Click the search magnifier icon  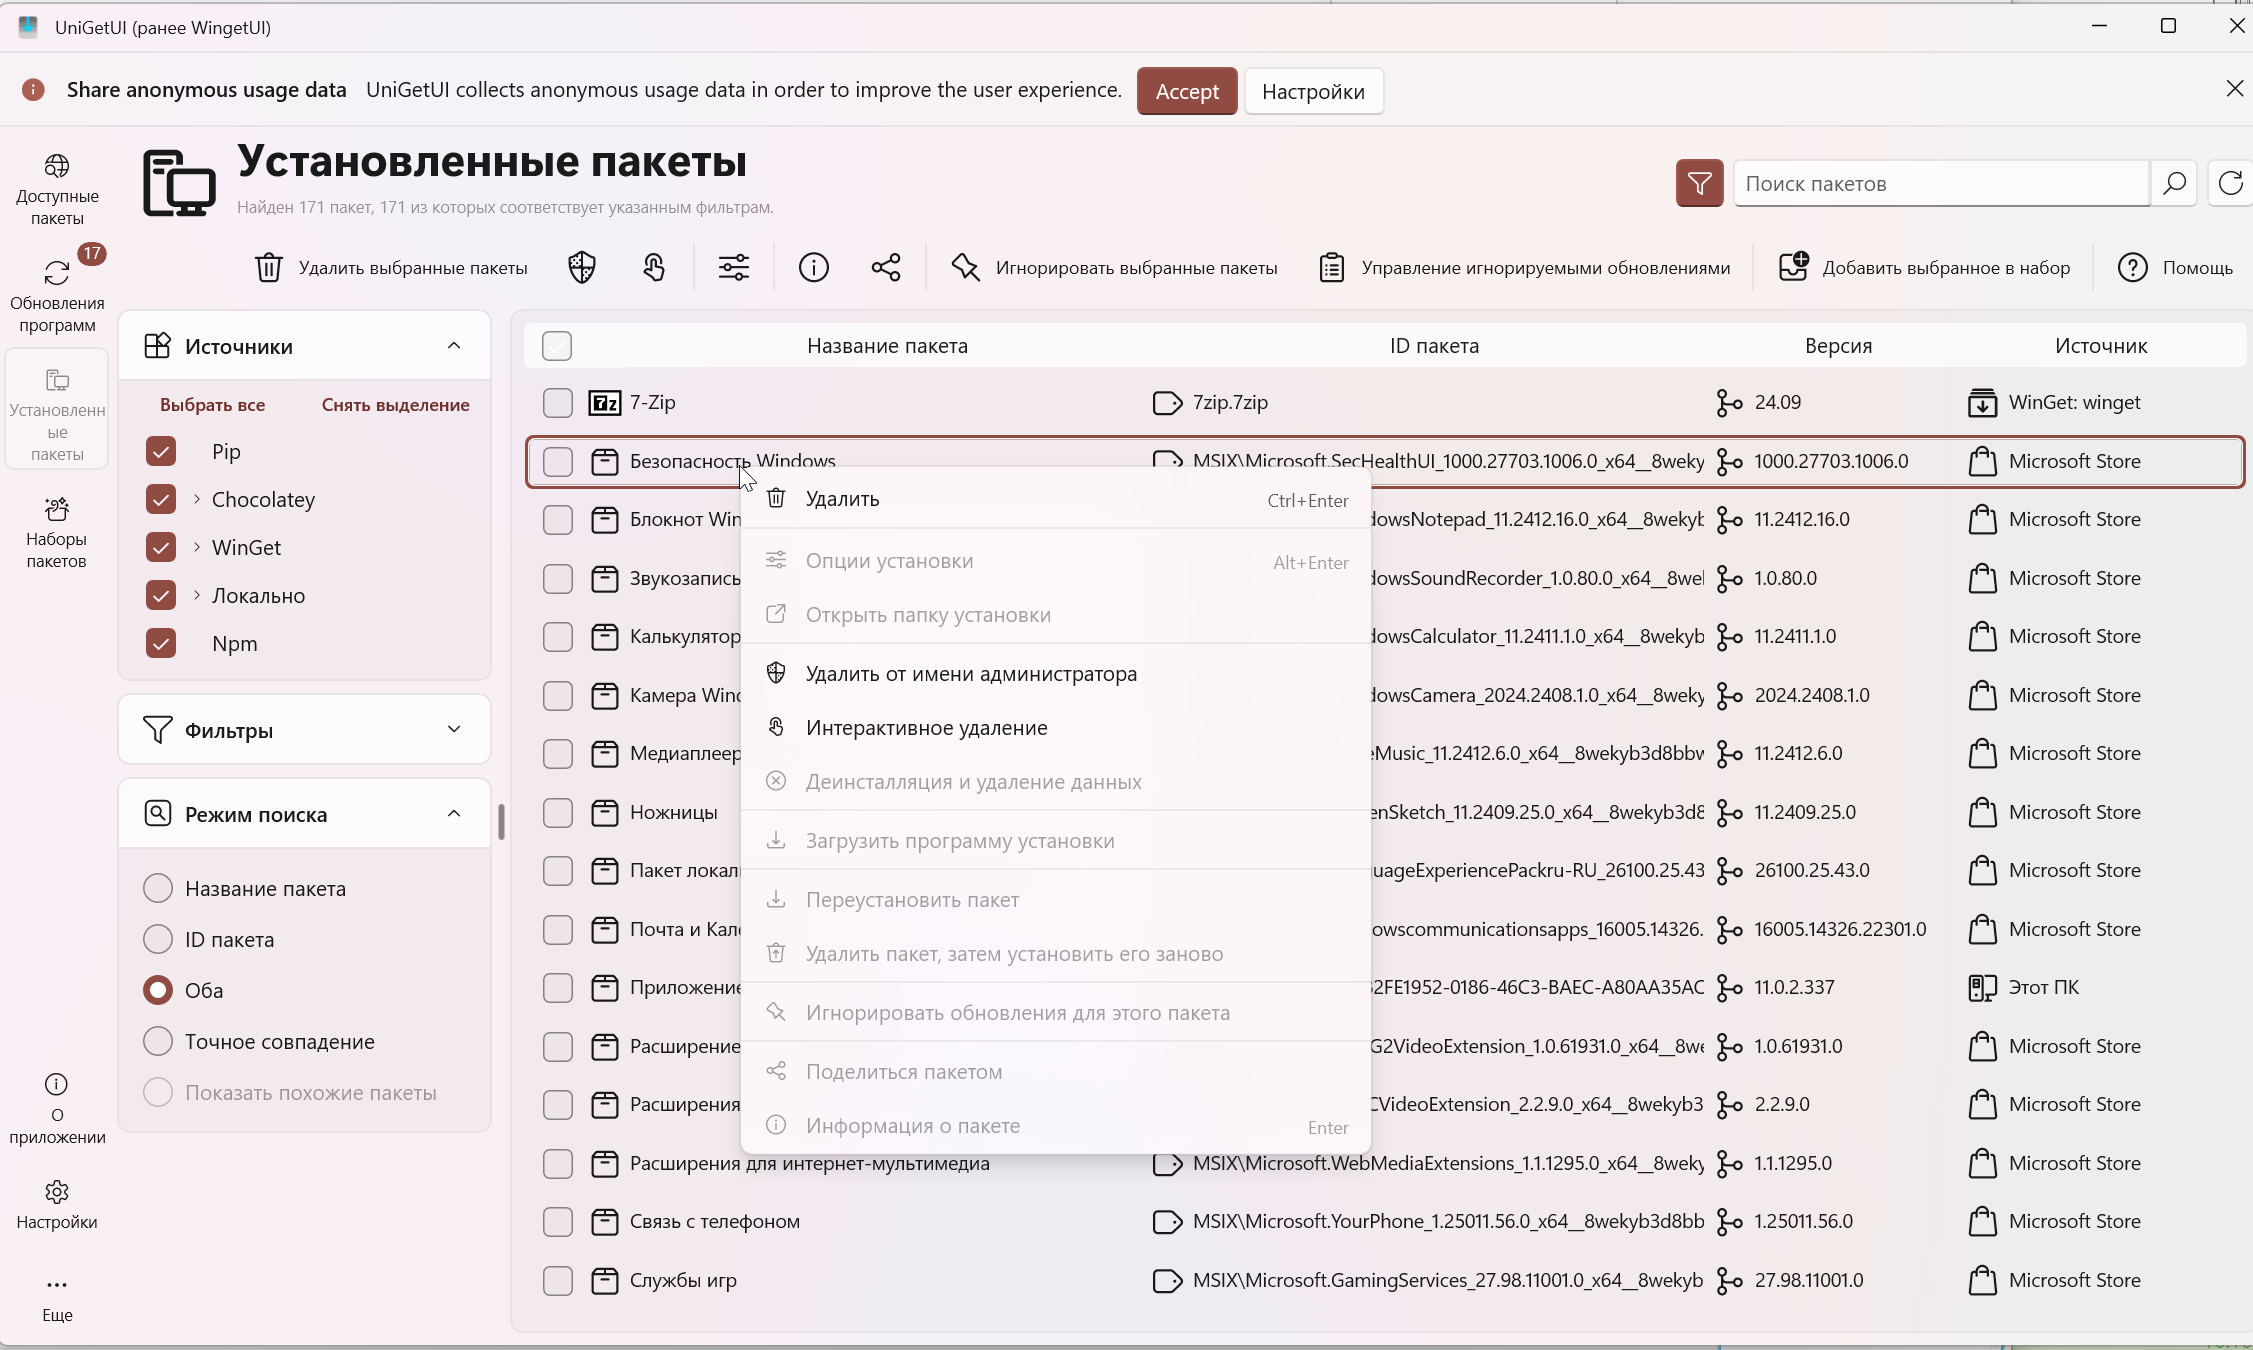(2173, 183)
